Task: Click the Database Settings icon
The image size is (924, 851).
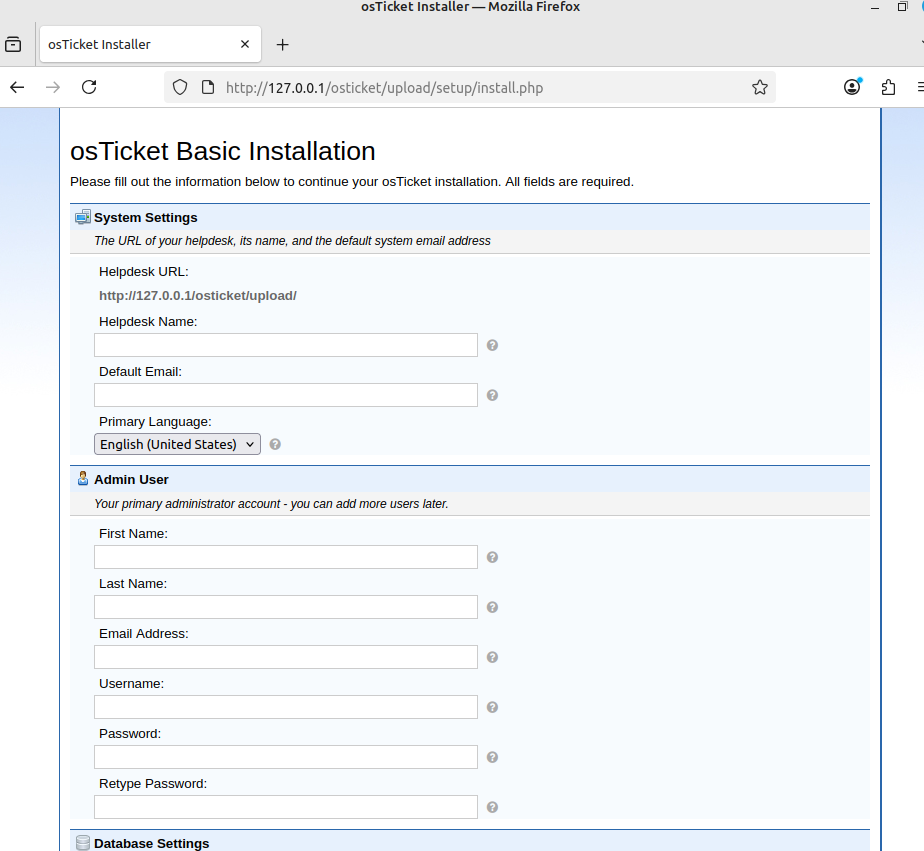Action: (83, 843)
